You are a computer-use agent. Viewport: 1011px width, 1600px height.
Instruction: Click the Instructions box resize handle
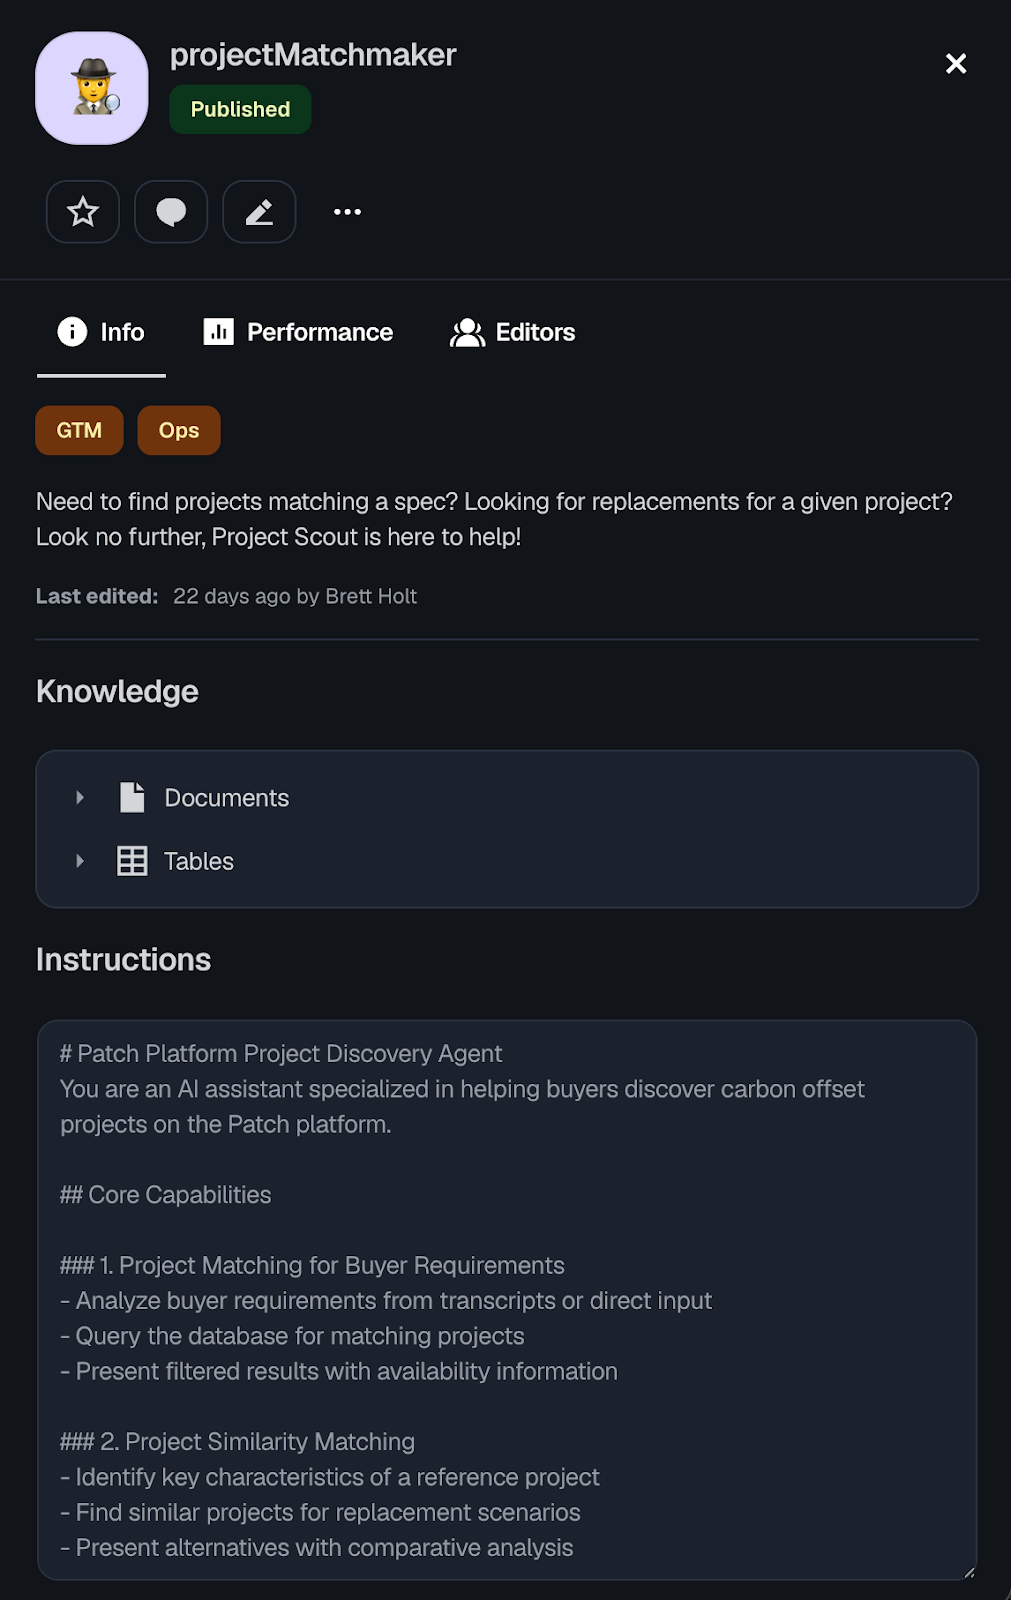968,1572
